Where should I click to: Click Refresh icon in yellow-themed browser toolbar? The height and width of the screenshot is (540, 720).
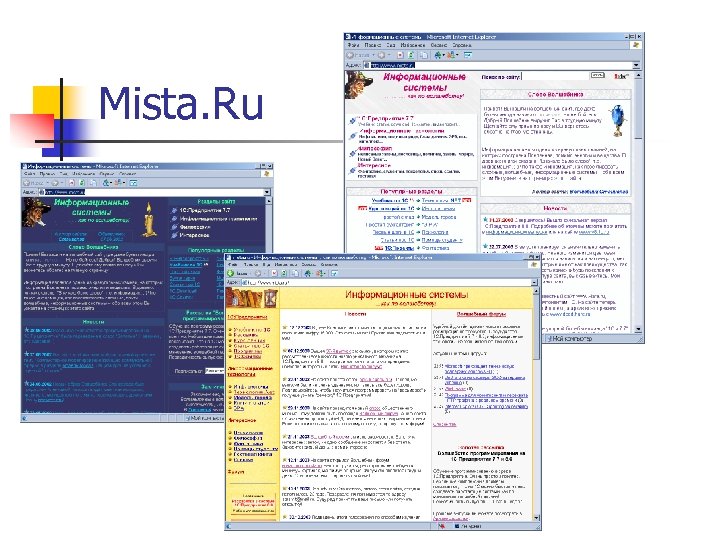click(x=285, y=273)
